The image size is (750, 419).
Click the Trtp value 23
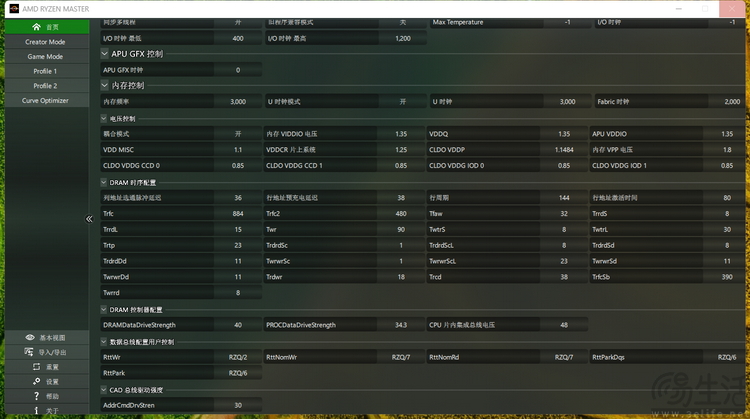point(238,245)
